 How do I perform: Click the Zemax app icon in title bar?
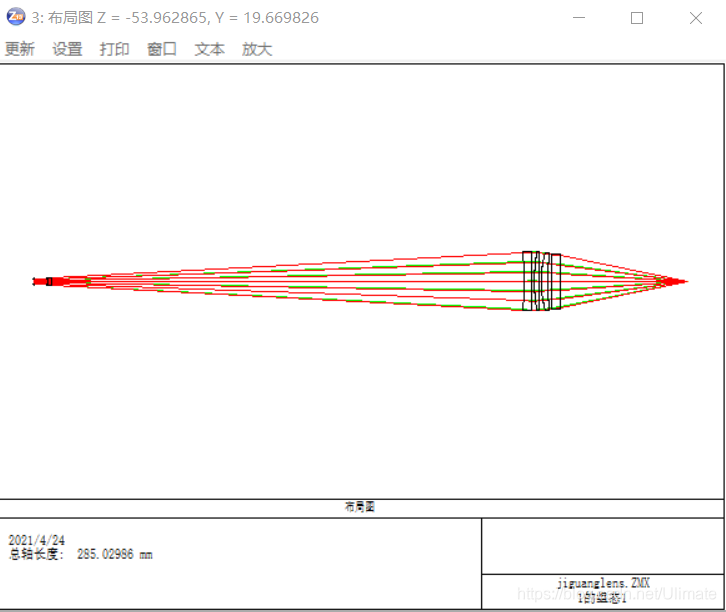tap(16, 17)
